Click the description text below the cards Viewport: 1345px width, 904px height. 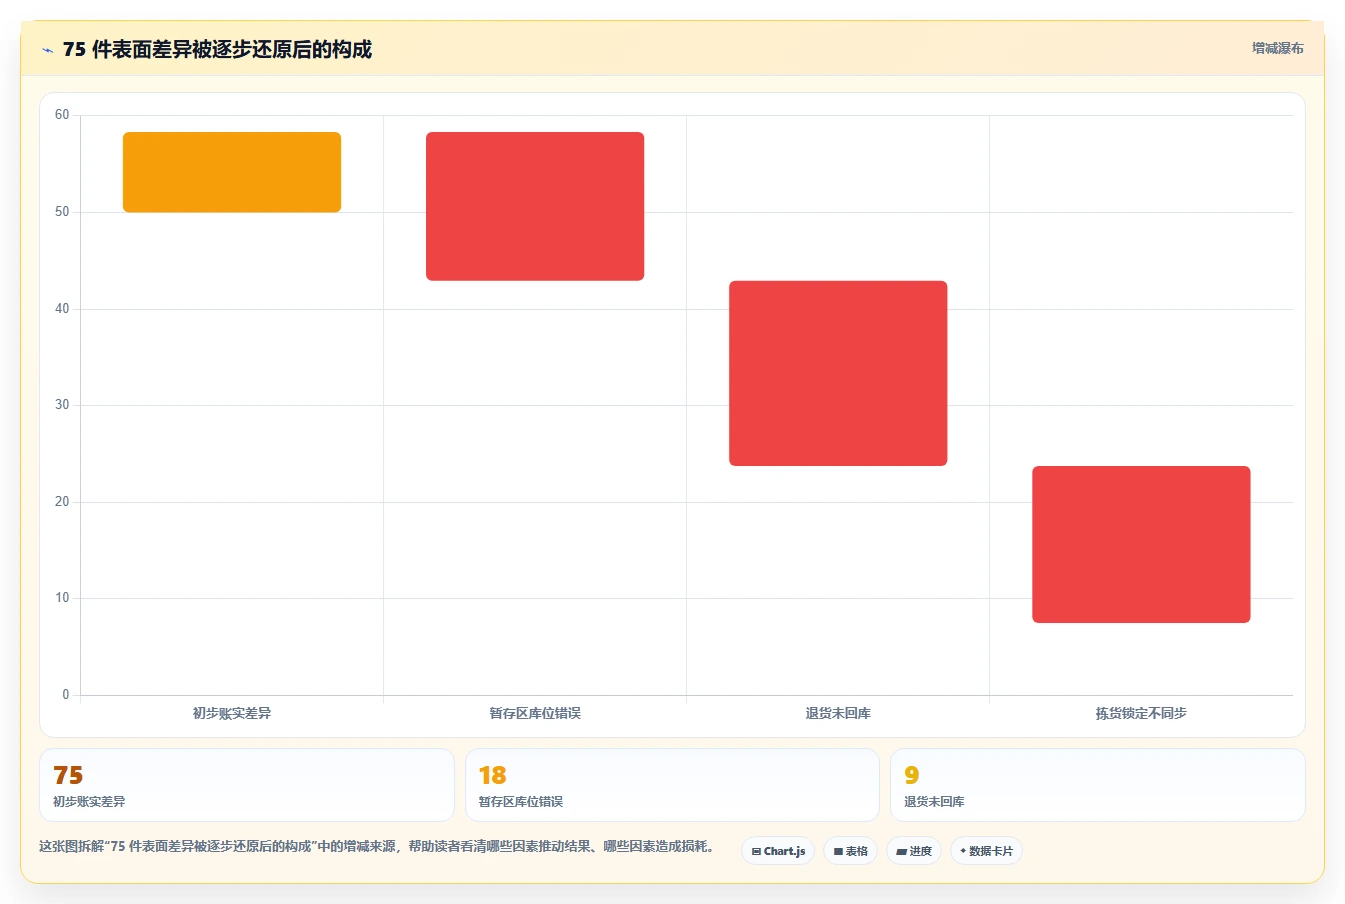(379, 846)
